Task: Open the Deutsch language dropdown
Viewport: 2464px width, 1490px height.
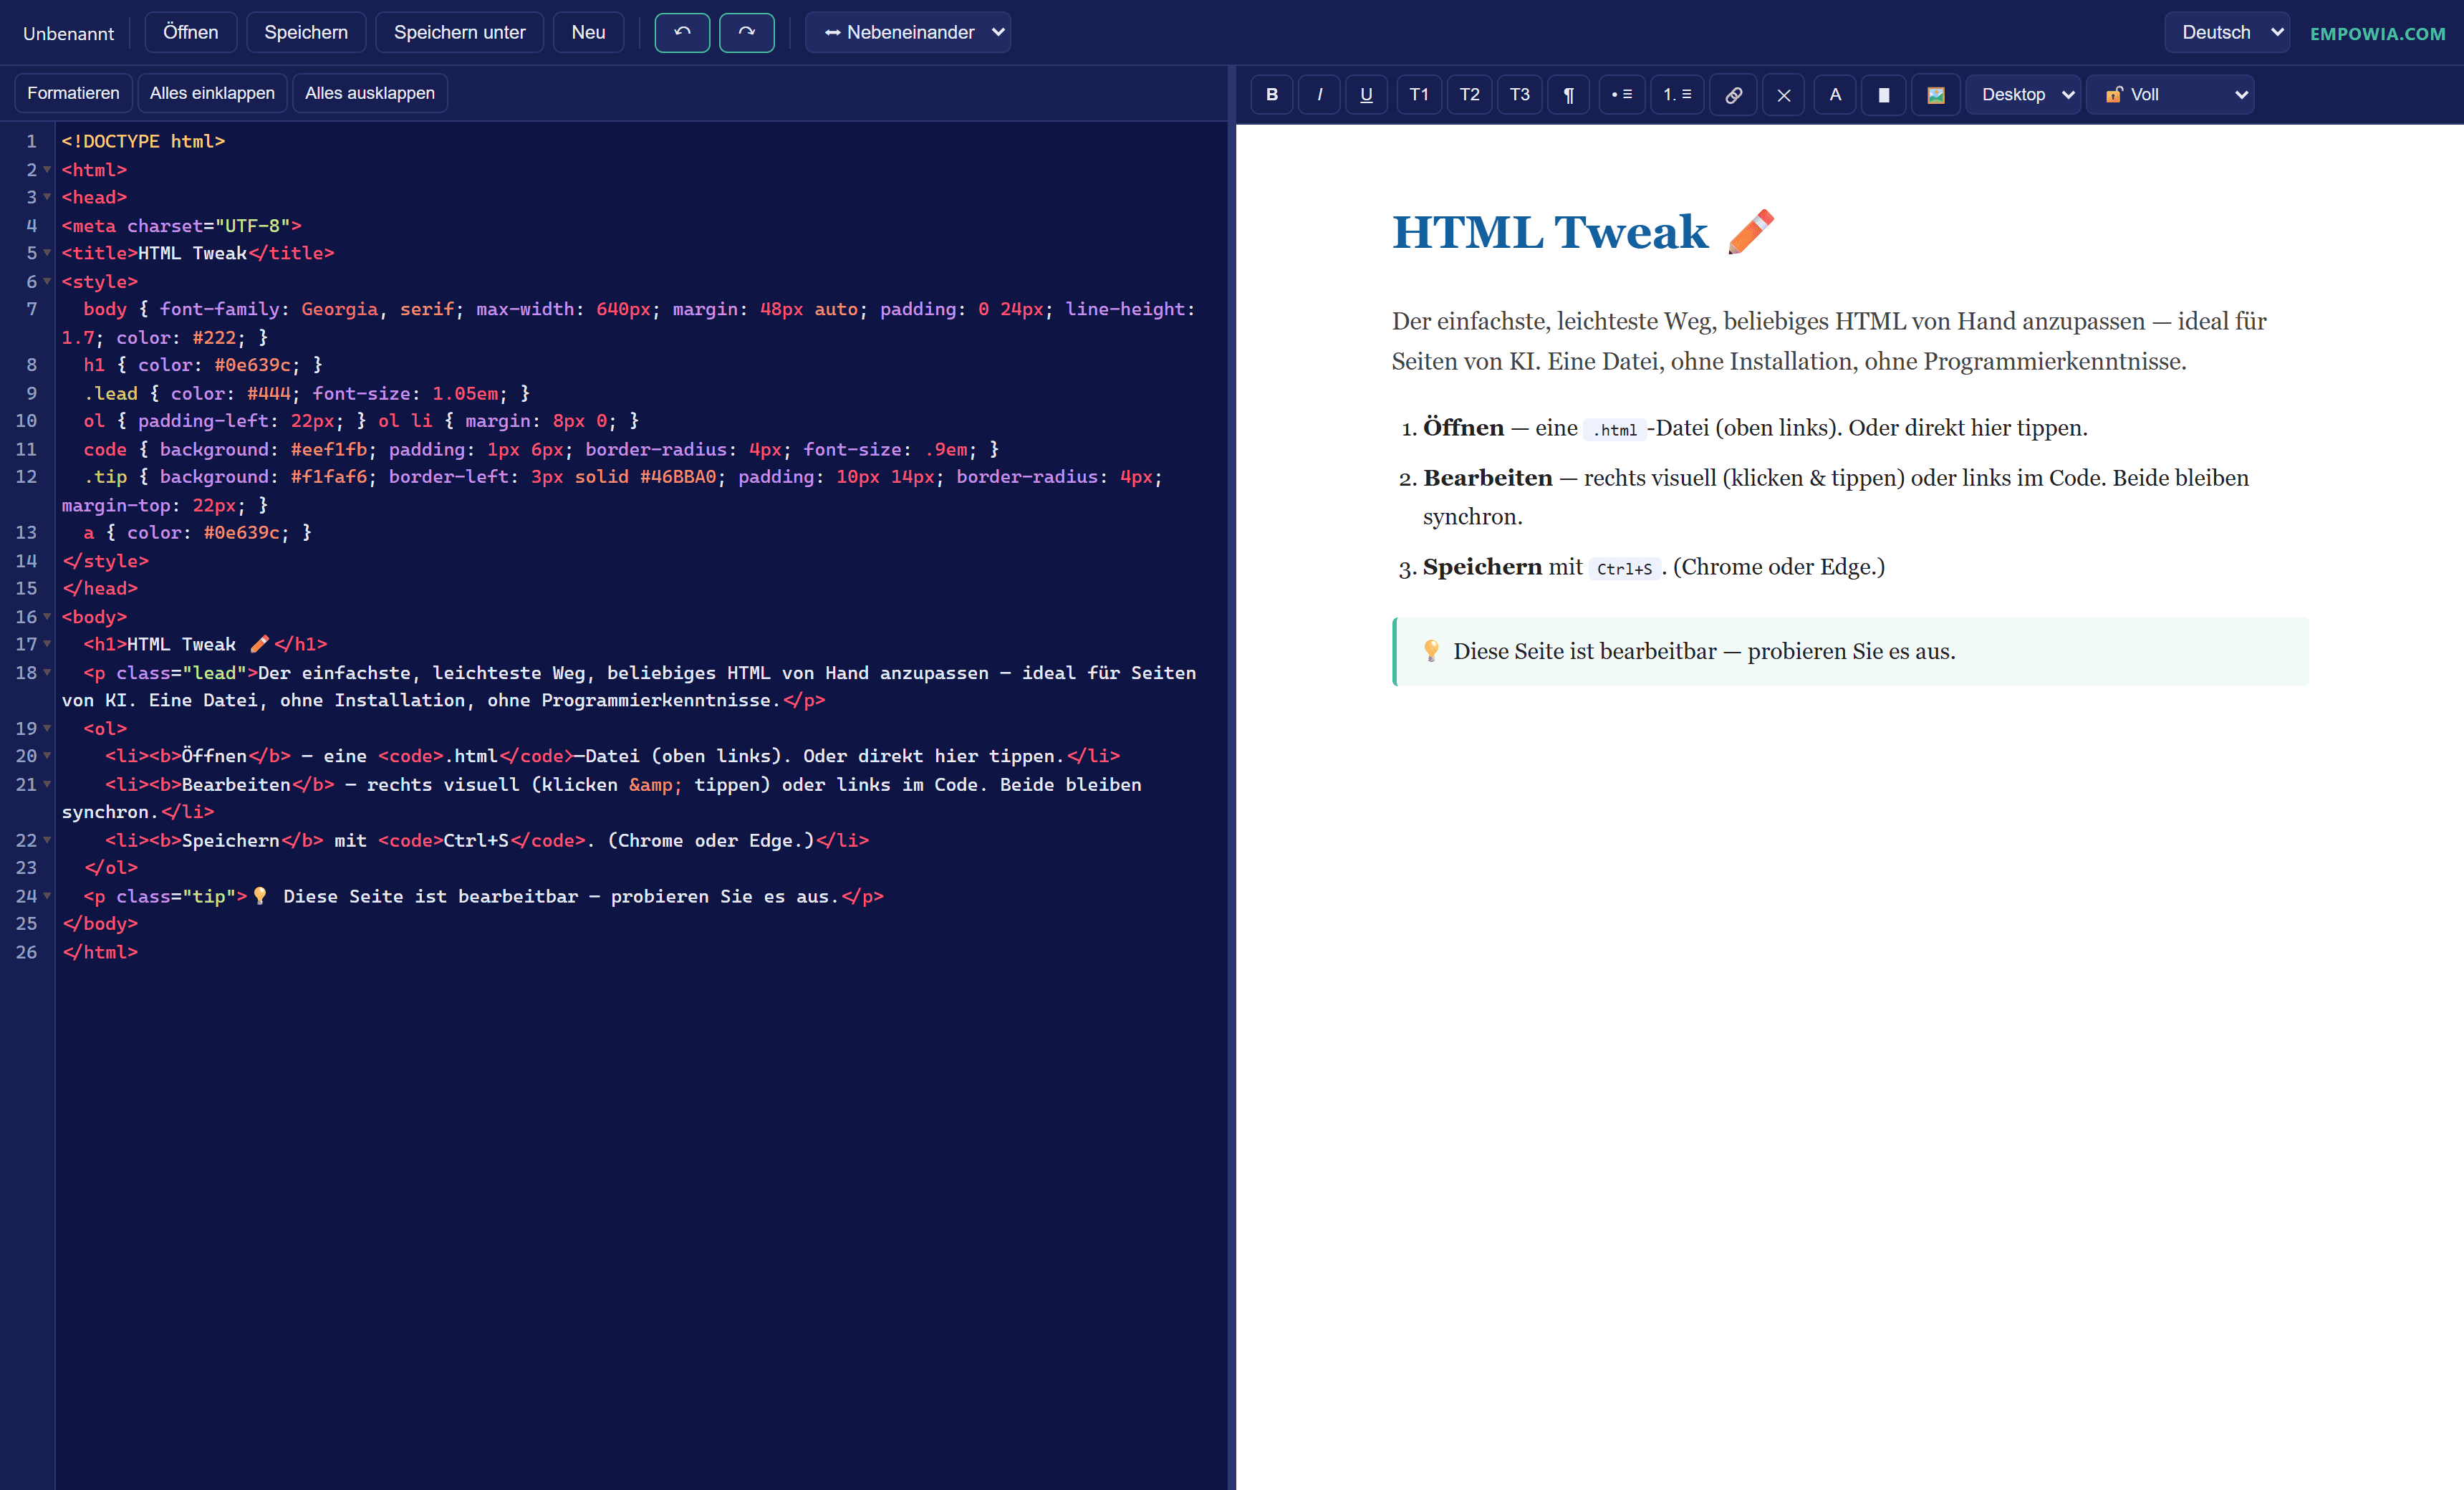Action: pyautogui.click(x=2227, y=32)
